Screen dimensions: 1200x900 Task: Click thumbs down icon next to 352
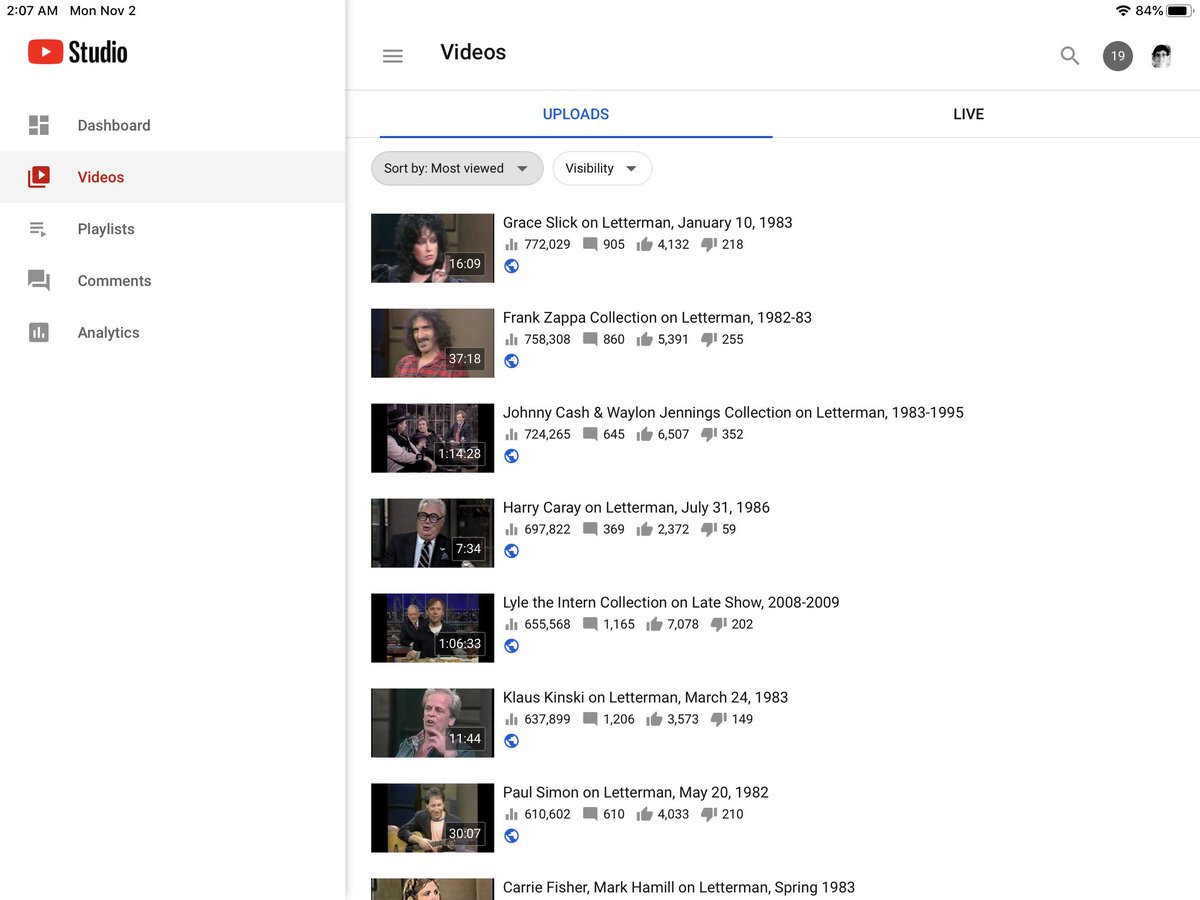(x=709, y=434)
